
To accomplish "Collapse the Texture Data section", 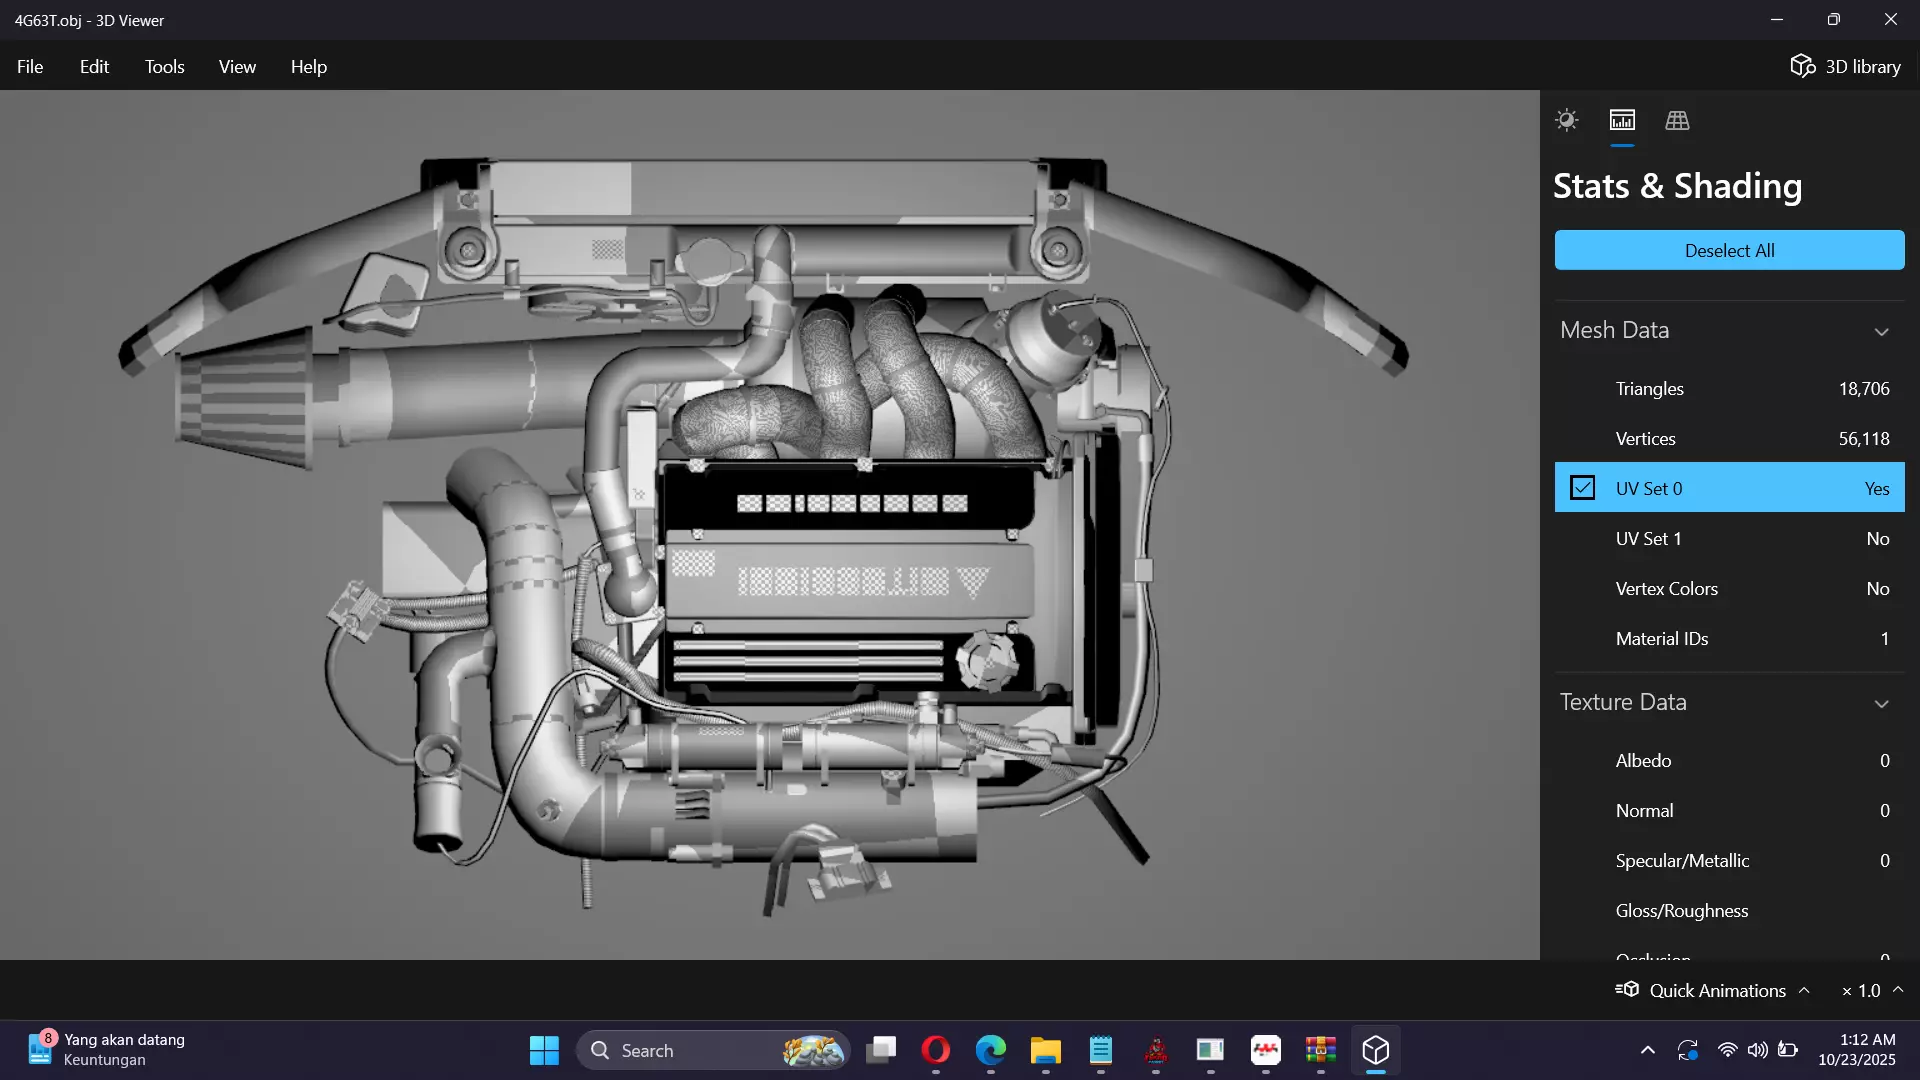I will 1881,703.
